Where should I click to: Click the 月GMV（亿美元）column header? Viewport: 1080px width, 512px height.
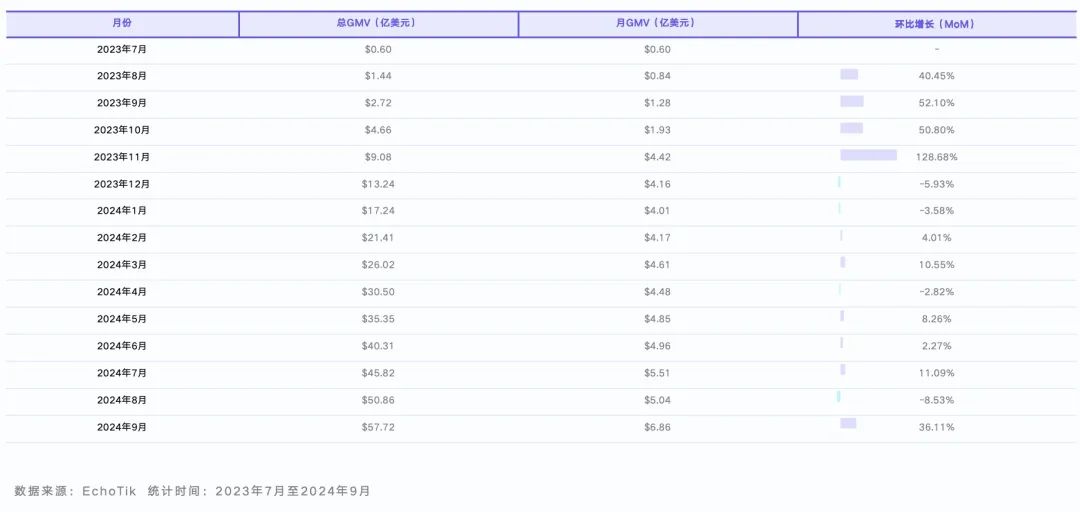(x=657, y=23)
